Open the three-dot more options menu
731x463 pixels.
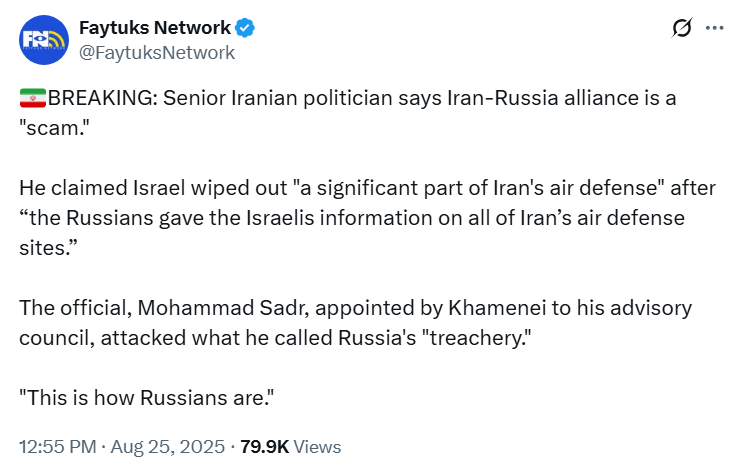coord(714,28)
